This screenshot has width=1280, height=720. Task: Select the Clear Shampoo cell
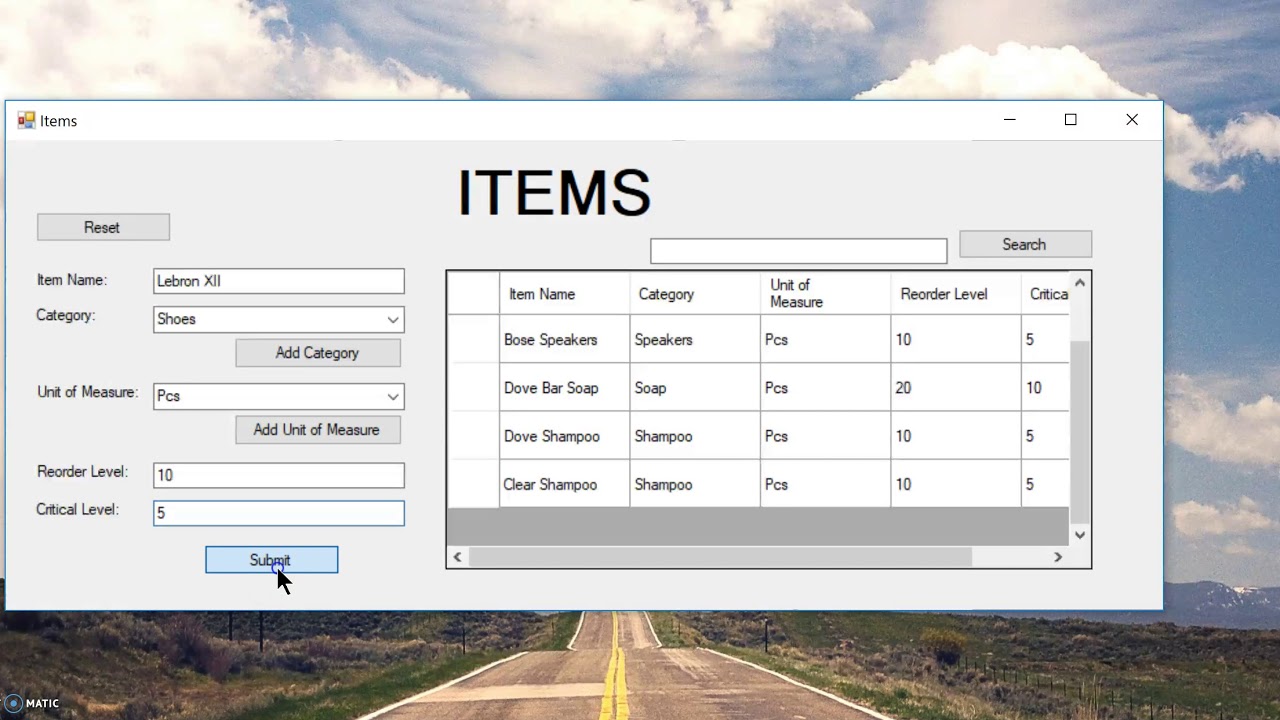pos(565,484)
